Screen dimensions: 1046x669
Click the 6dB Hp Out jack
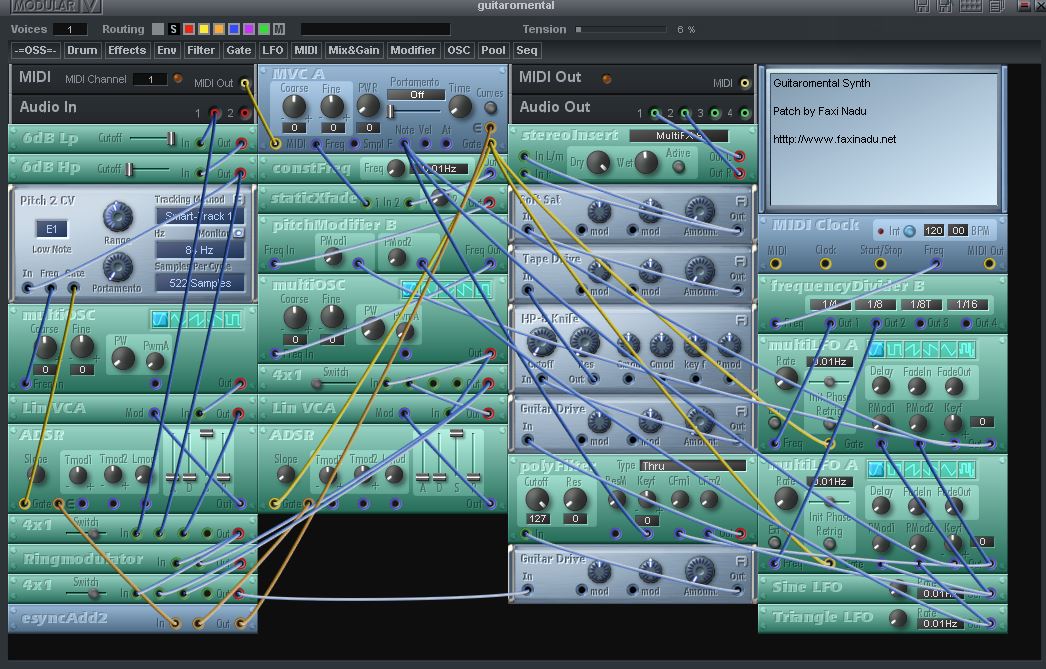pos(241,173)
